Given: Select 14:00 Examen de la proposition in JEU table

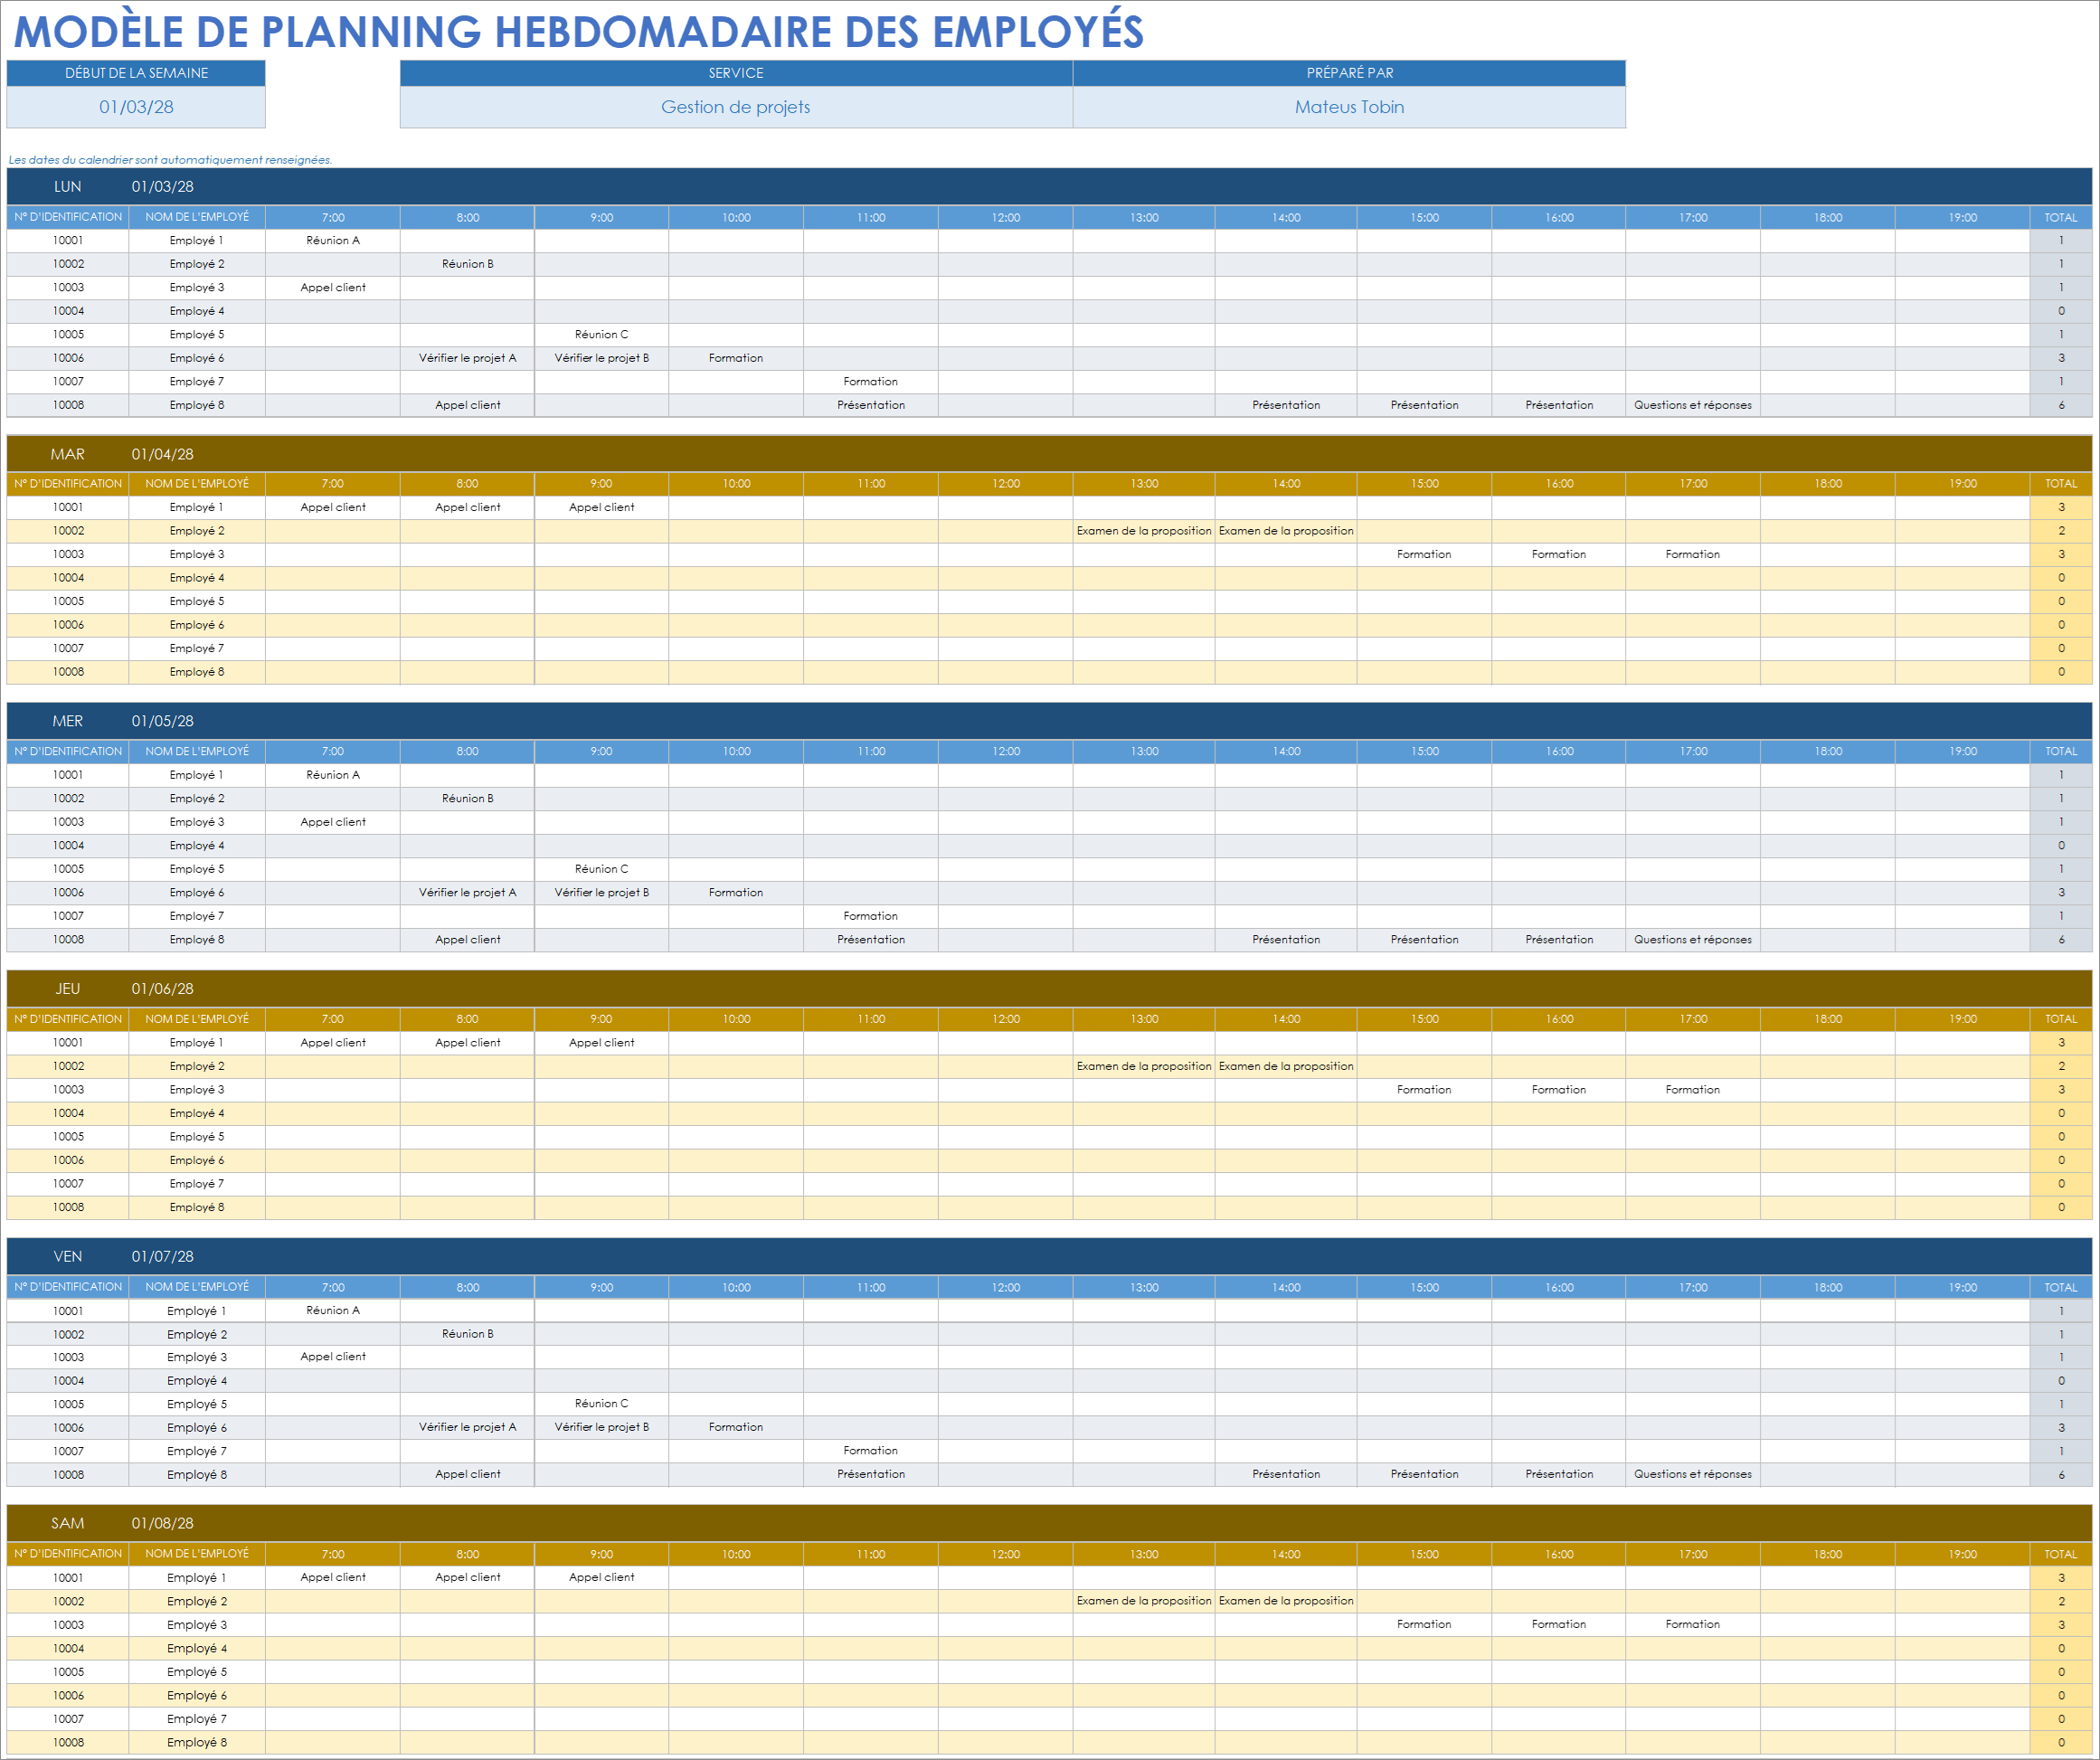Looking at the screenshot, I should (x=1286, y=1067).
